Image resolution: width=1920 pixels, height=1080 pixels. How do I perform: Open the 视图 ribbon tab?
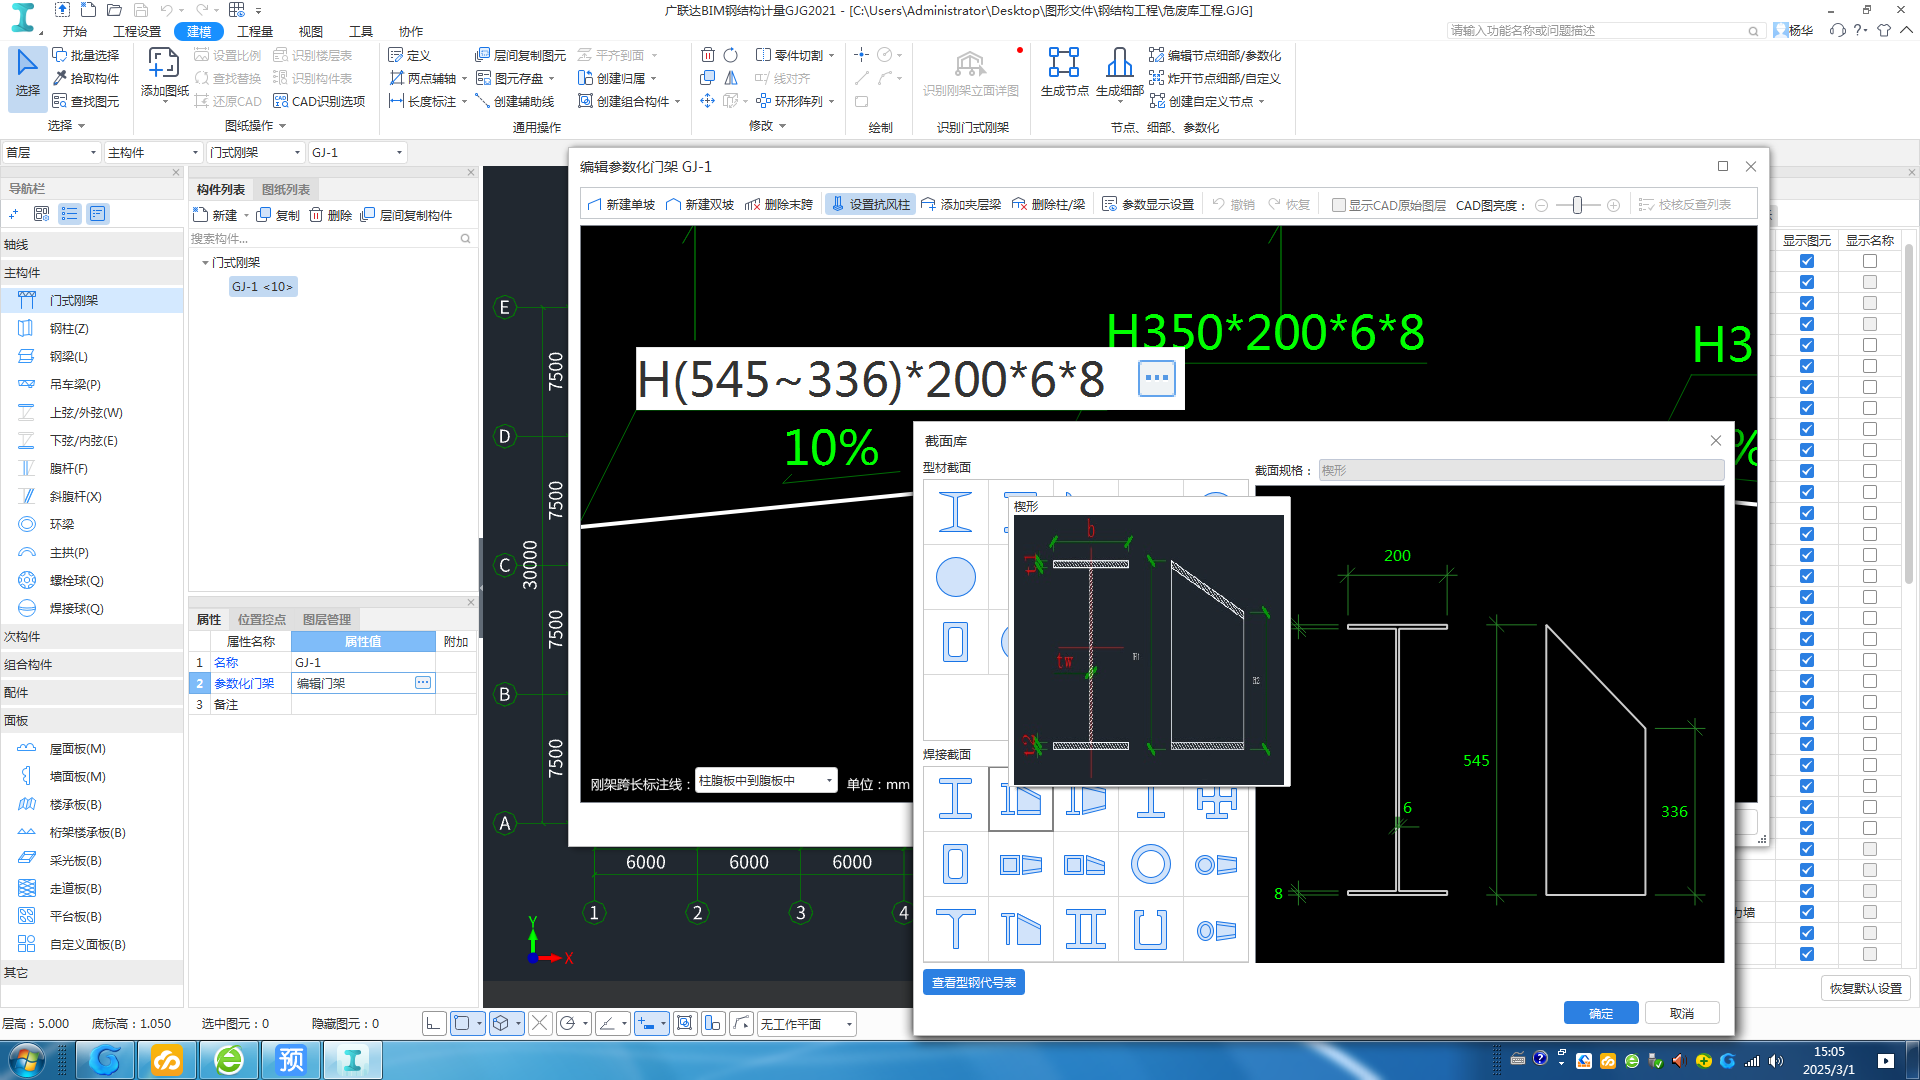click(311, 31)
